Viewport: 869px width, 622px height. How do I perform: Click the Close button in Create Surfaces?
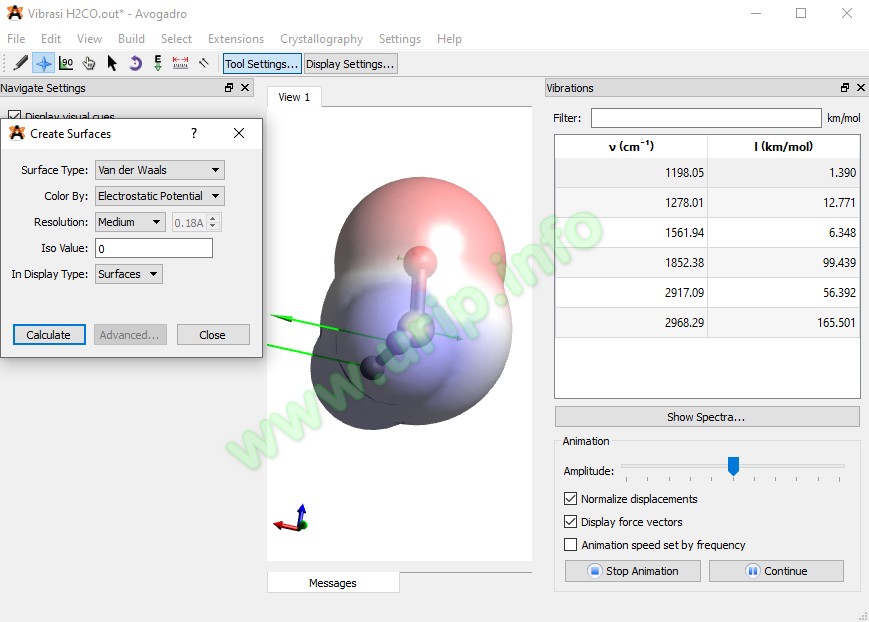coord(213,335)
